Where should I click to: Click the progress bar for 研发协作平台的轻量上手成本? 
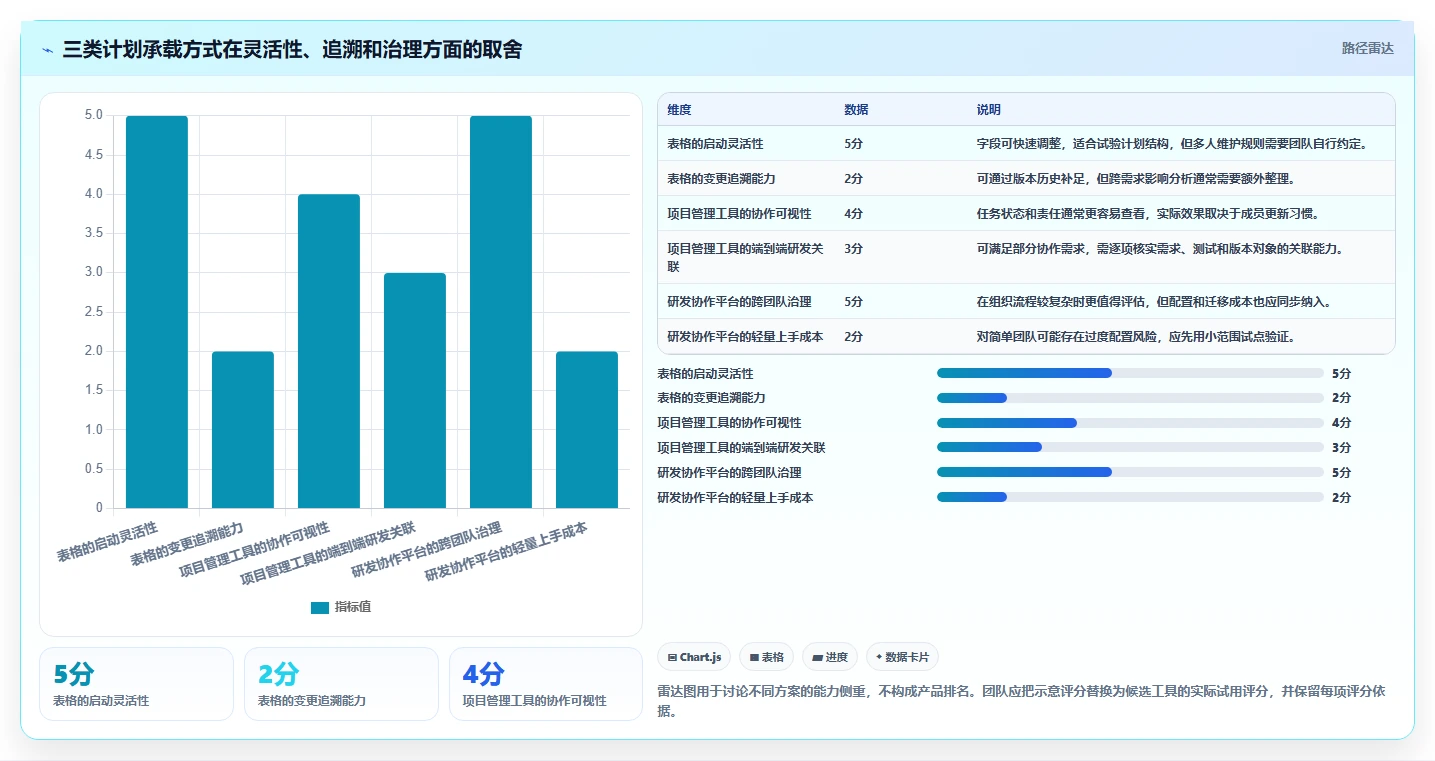[1130, 497]
